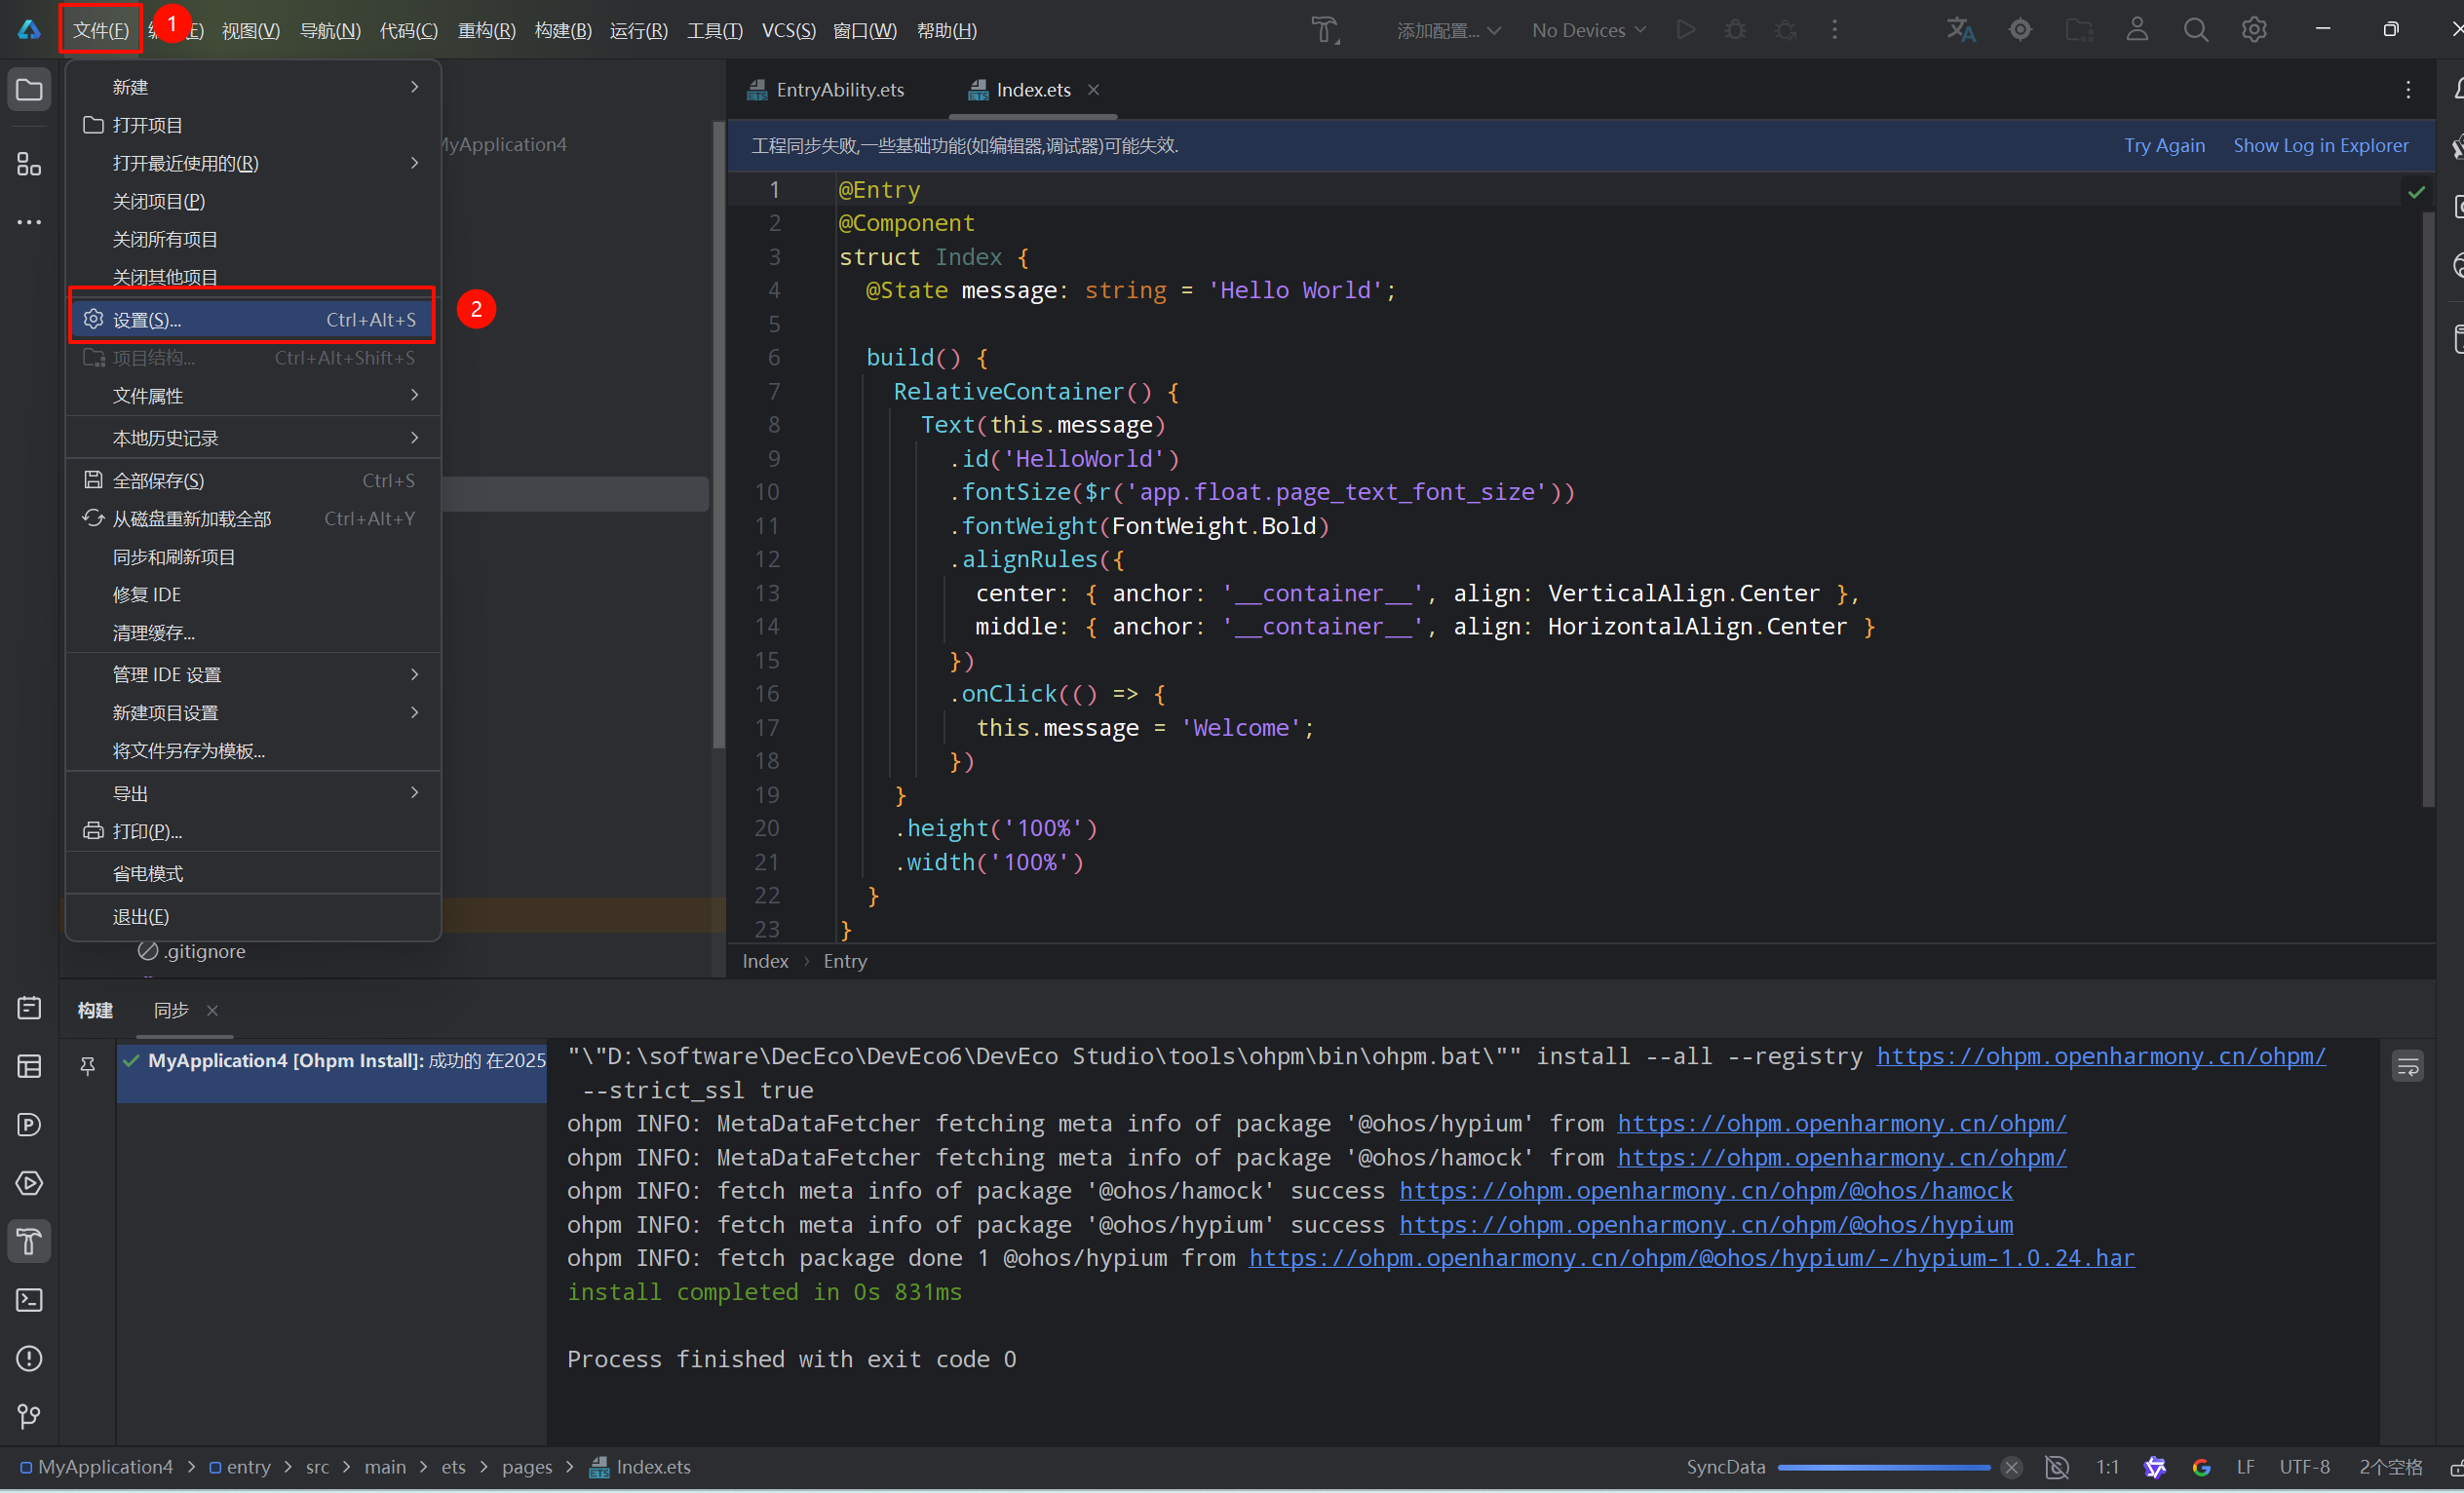Click the Try Again link
The width and height of the screenshot is (2464, 1493).
tap(2164, 146)
